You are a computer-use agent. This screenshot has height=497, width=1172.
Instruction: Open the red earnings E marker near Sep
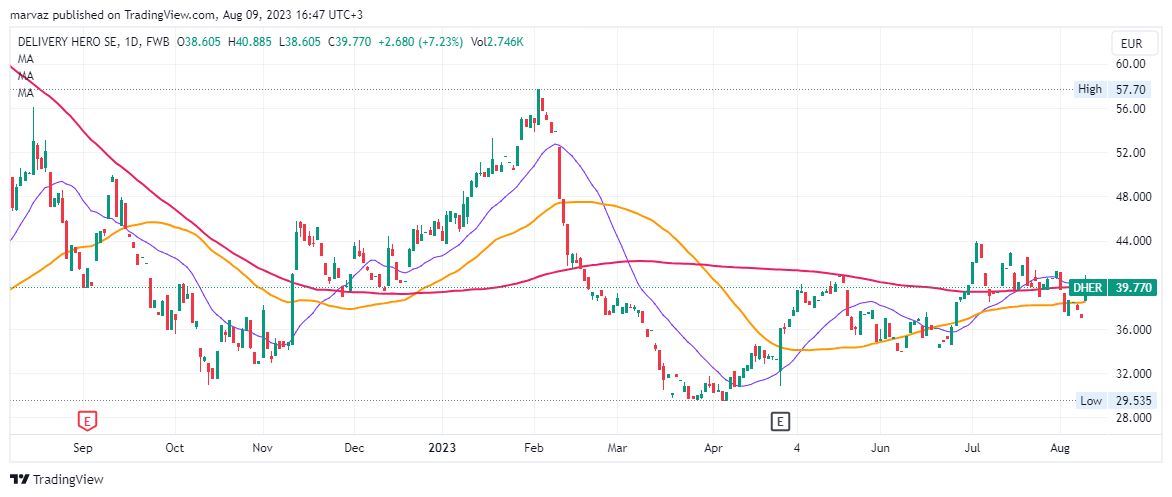click(88, 421)
